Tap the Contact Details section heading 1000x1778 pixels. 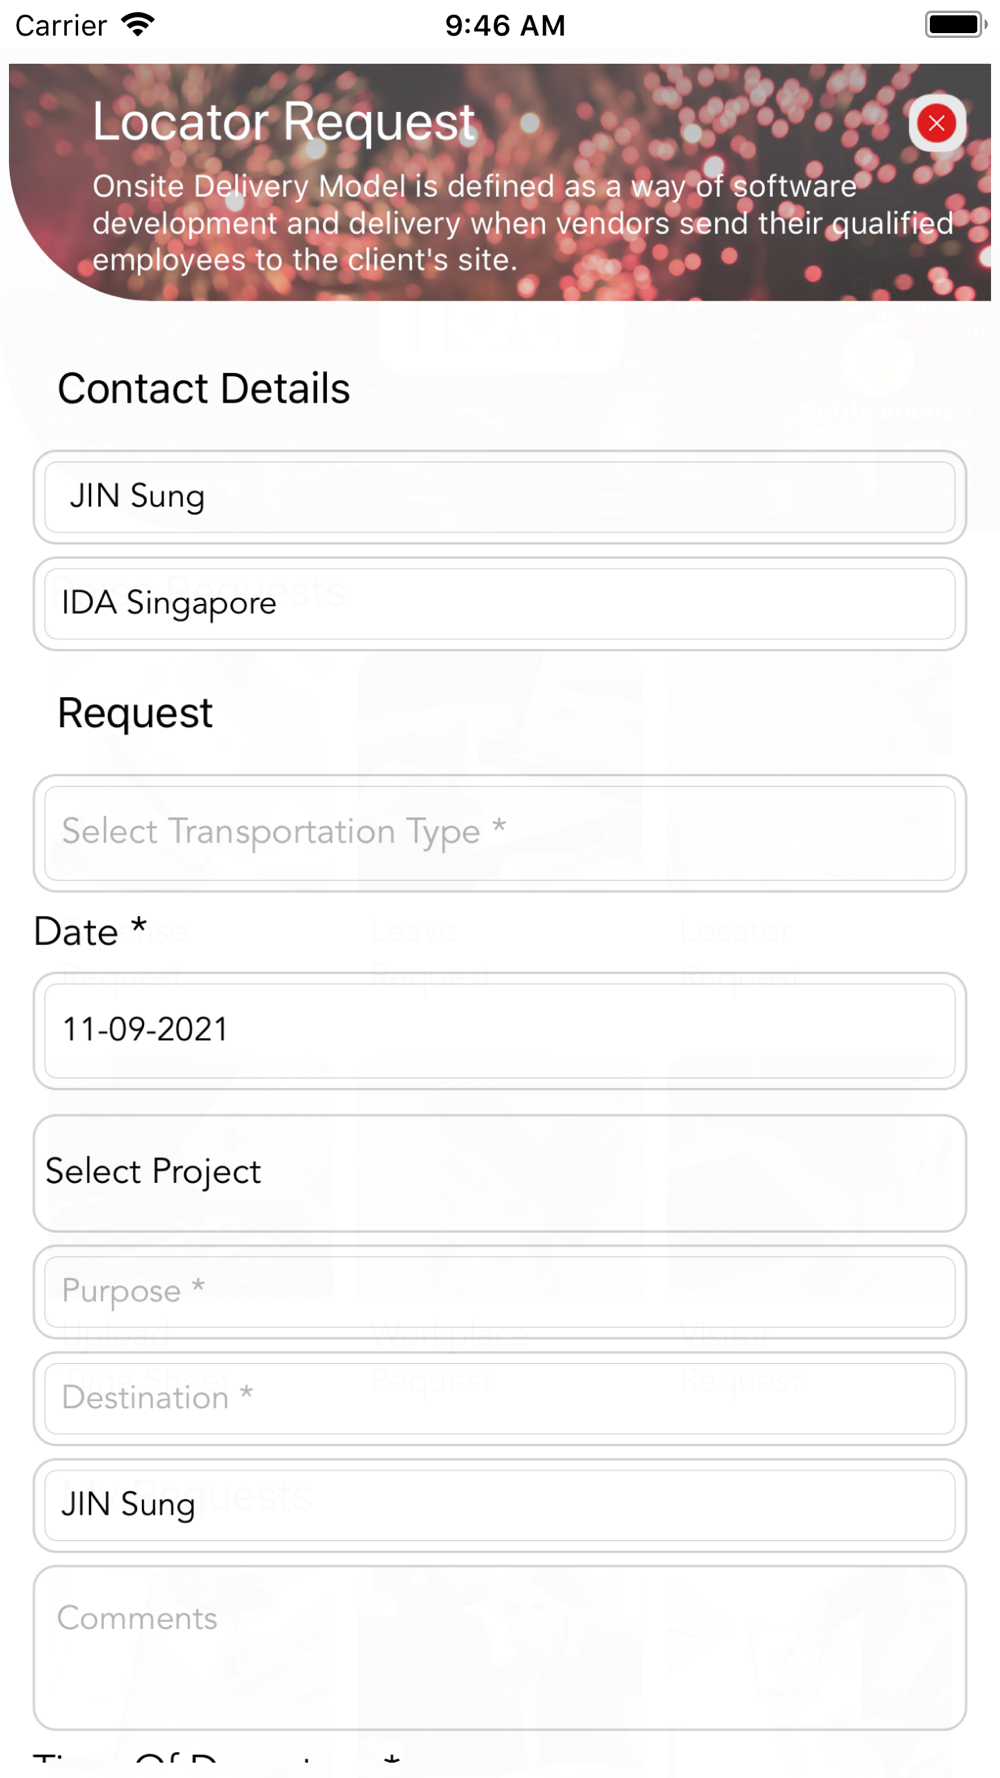[x=204, y=389]
